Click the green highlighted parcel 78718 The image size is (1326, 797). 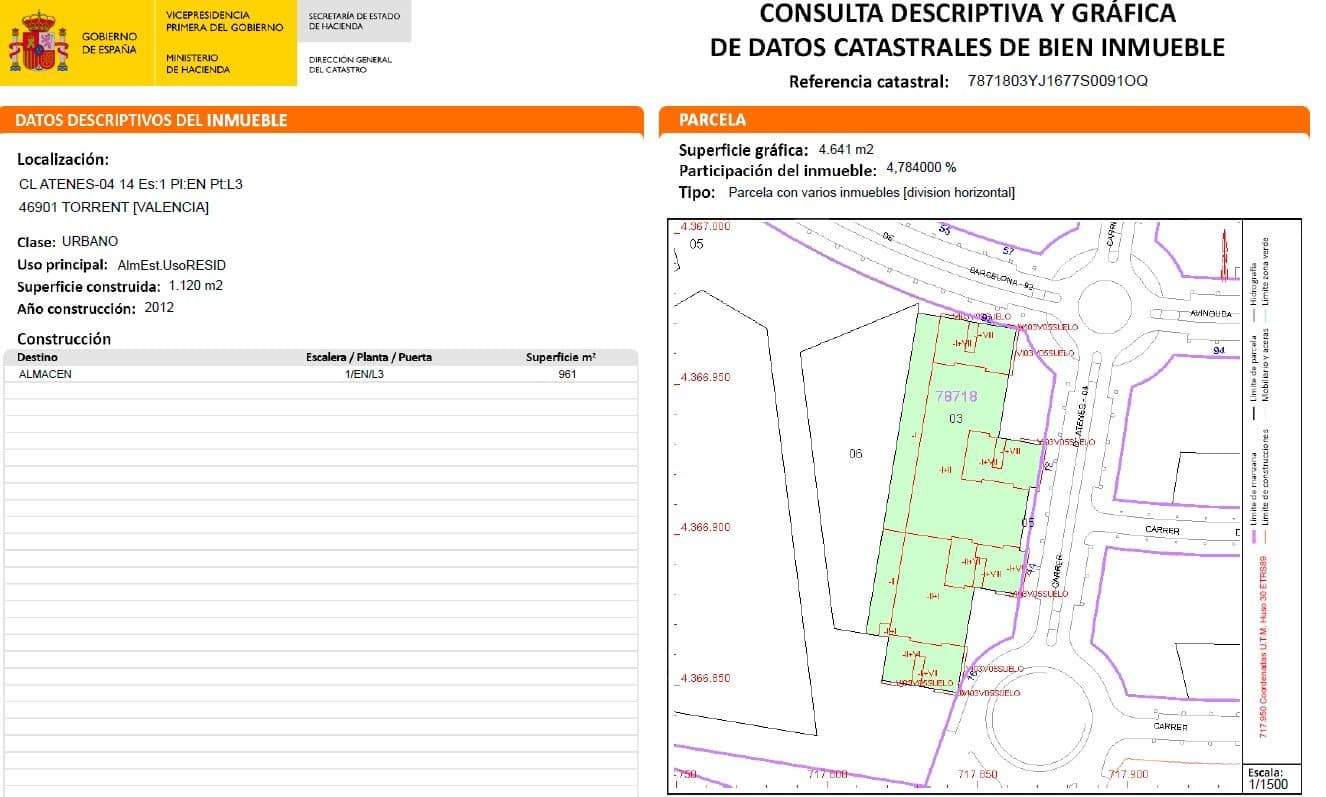click(x=957, y=394)
